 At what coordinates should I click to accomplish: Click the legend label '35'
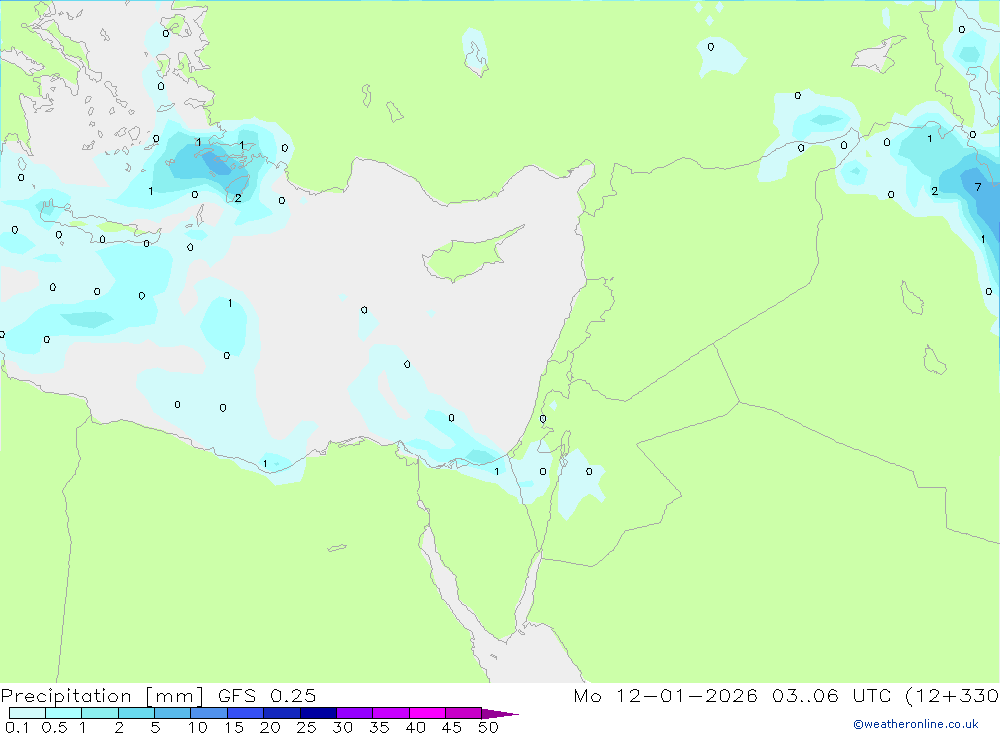379,727
